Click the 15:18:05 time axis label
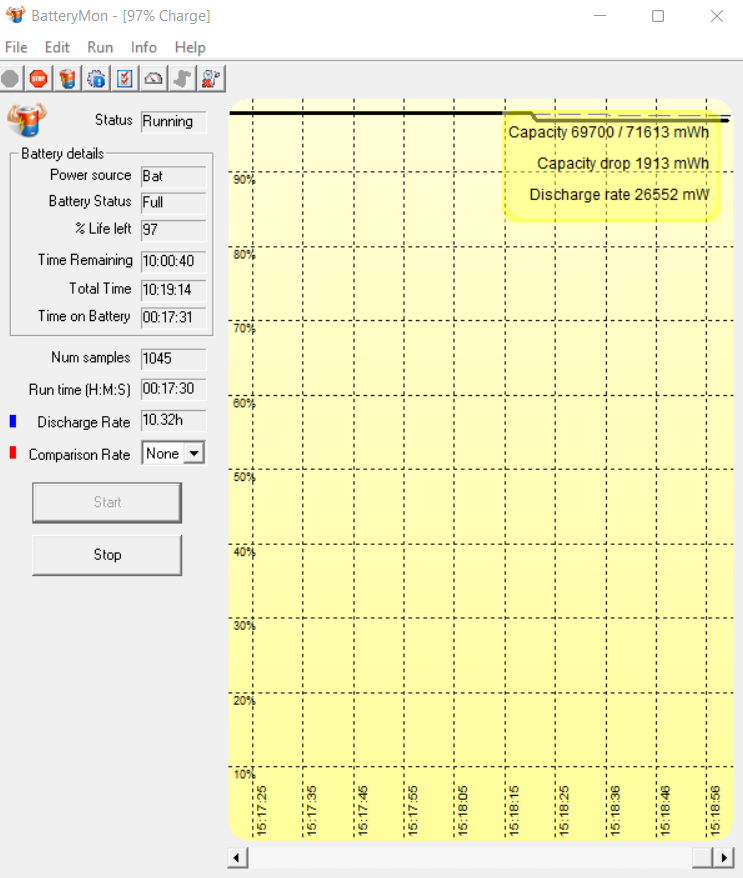This screenshot has width=743, height=878. coord(463,811)
